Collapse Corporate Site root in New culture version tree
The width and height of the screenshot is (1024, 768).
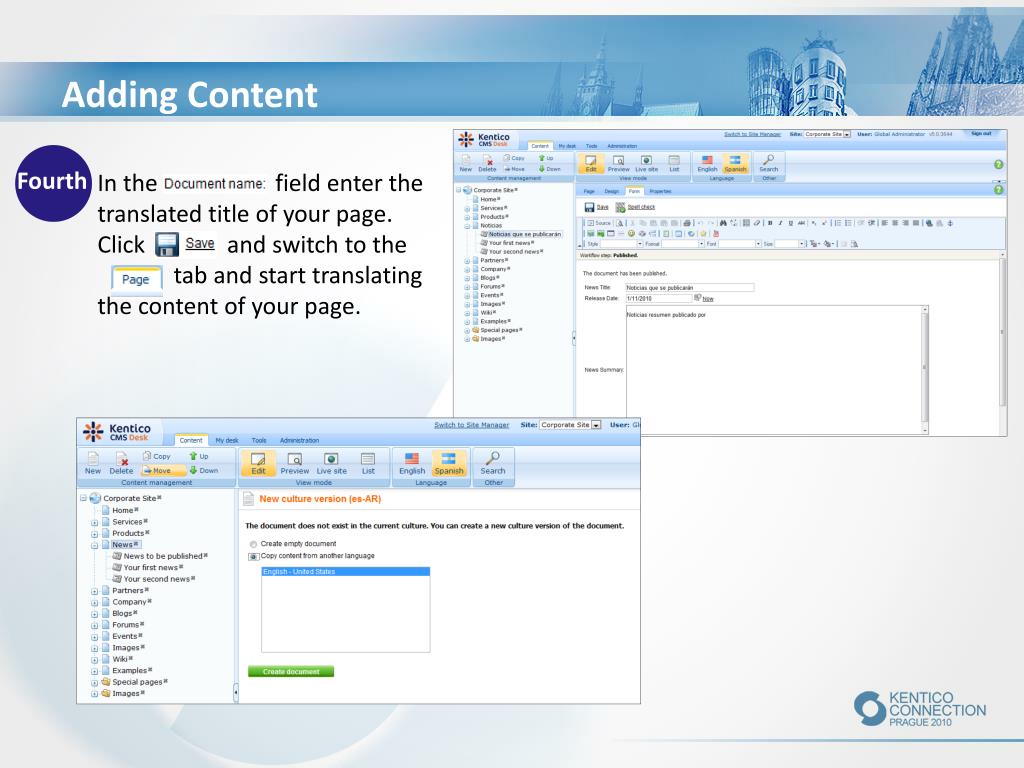[x=84, y=498]
